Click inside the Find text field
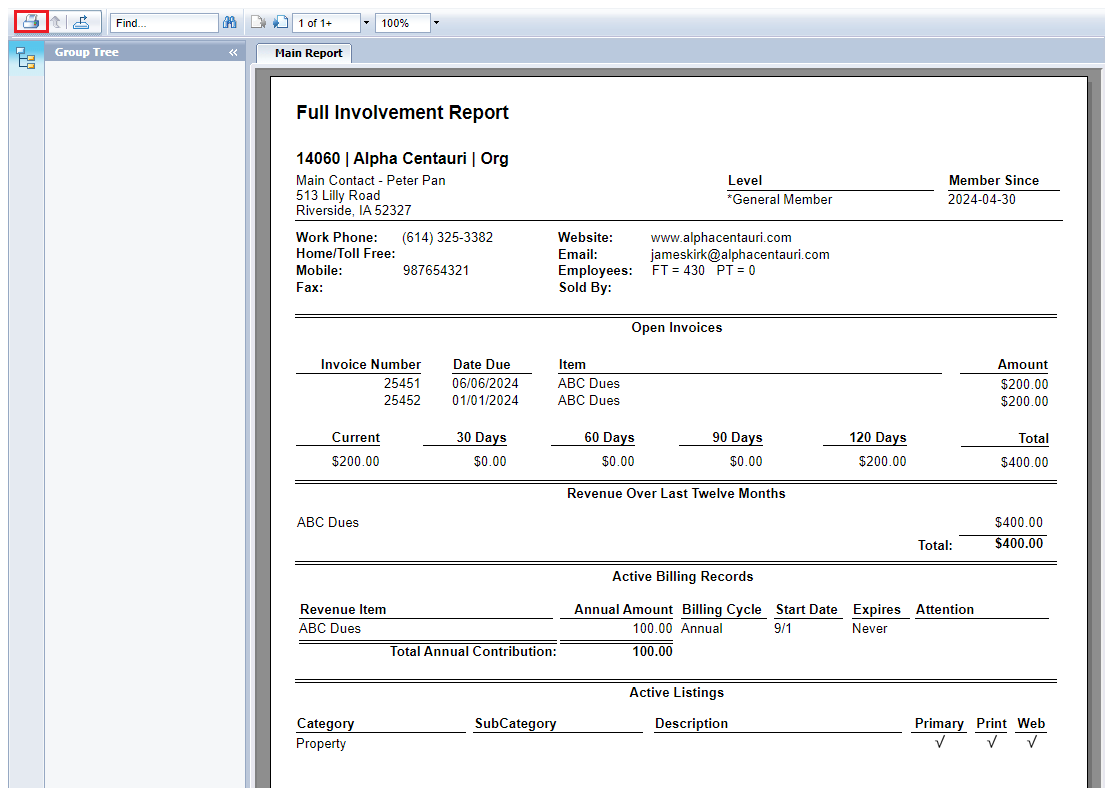The height and width of the screenshot is (788, 1105). tap(164, 22)
